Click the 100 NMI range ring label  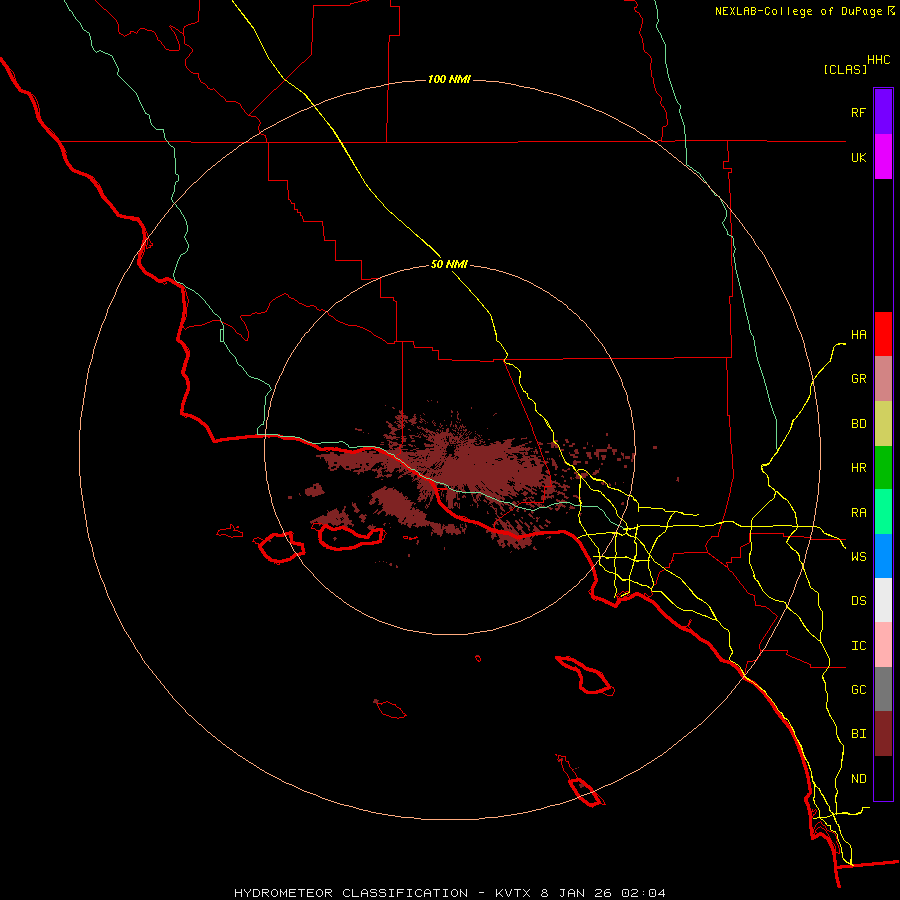pos(449,79)
